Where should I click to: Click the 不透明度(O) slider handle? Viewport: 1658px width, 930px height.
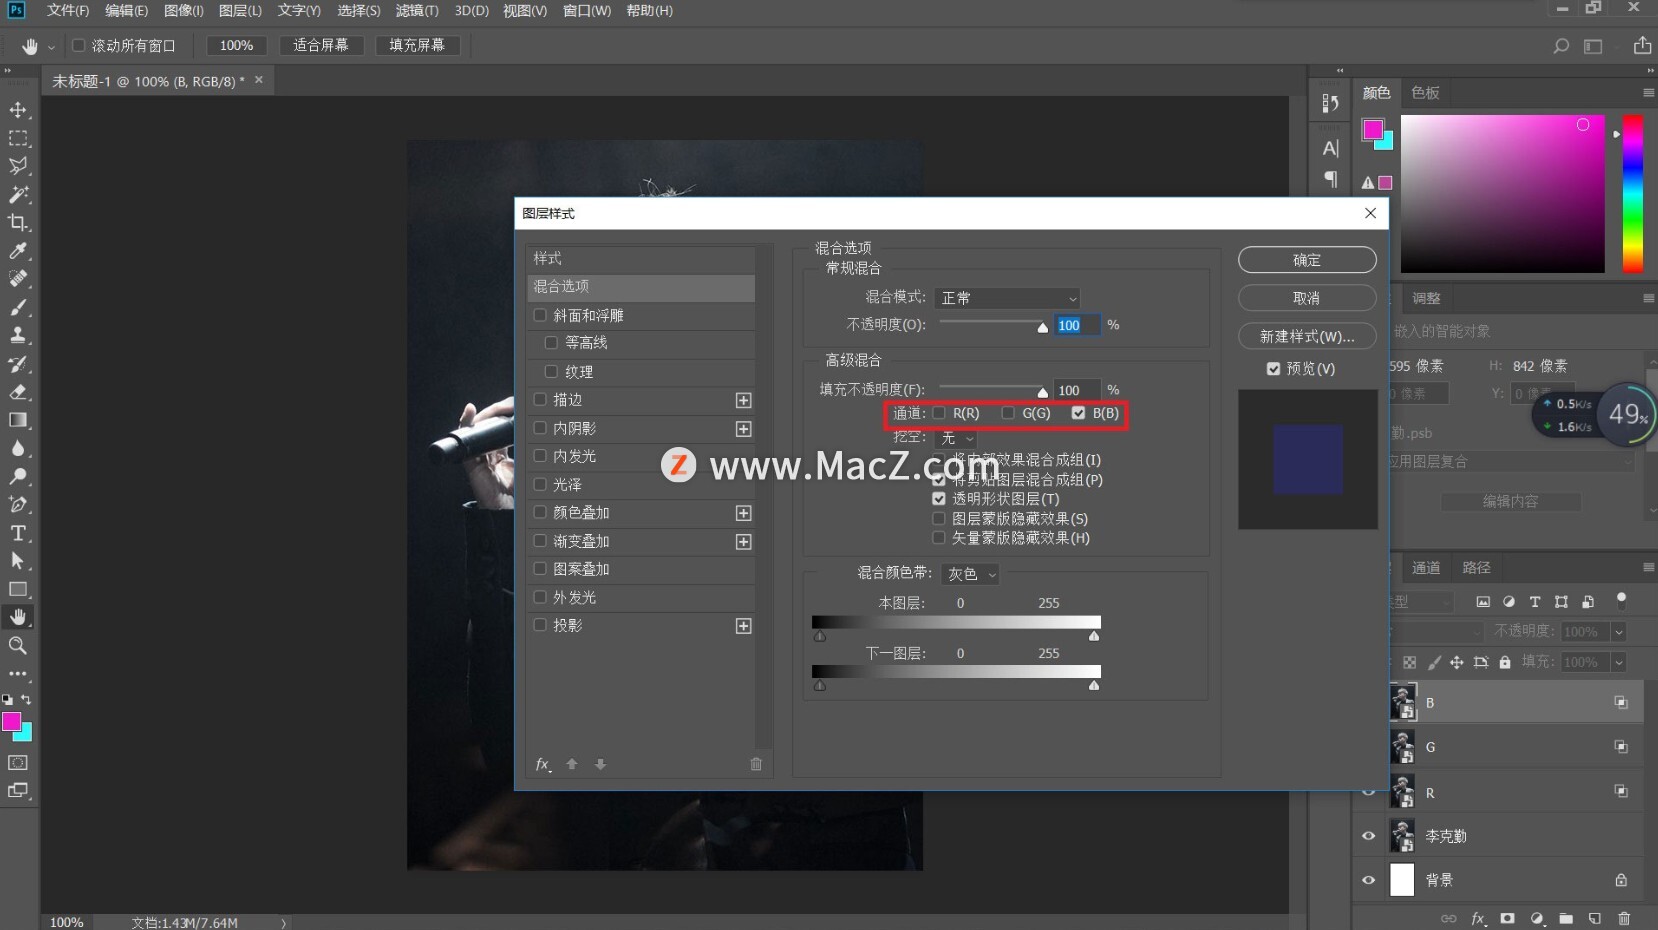1042,327
